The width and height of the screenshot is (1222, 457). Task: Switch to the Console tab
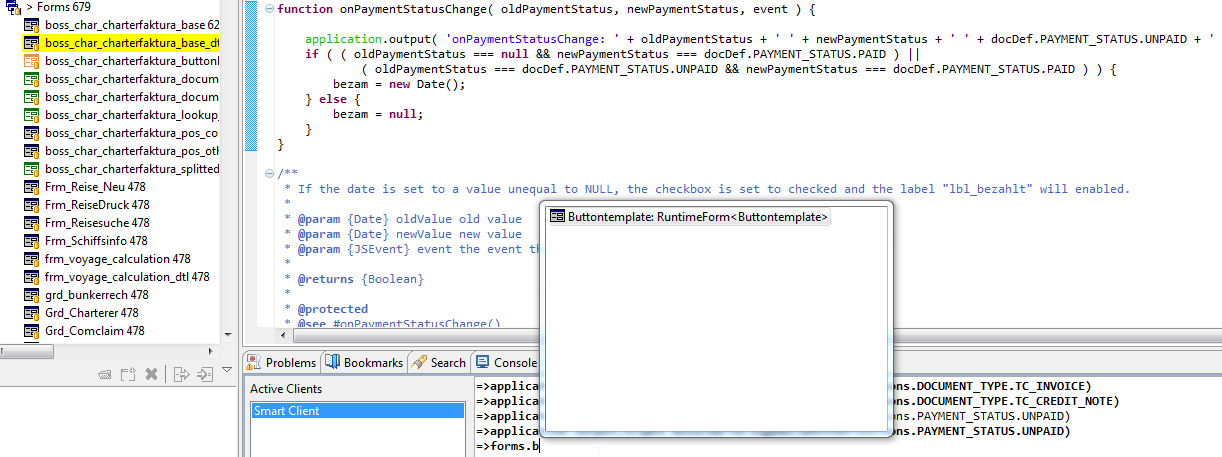click(507, 362)
